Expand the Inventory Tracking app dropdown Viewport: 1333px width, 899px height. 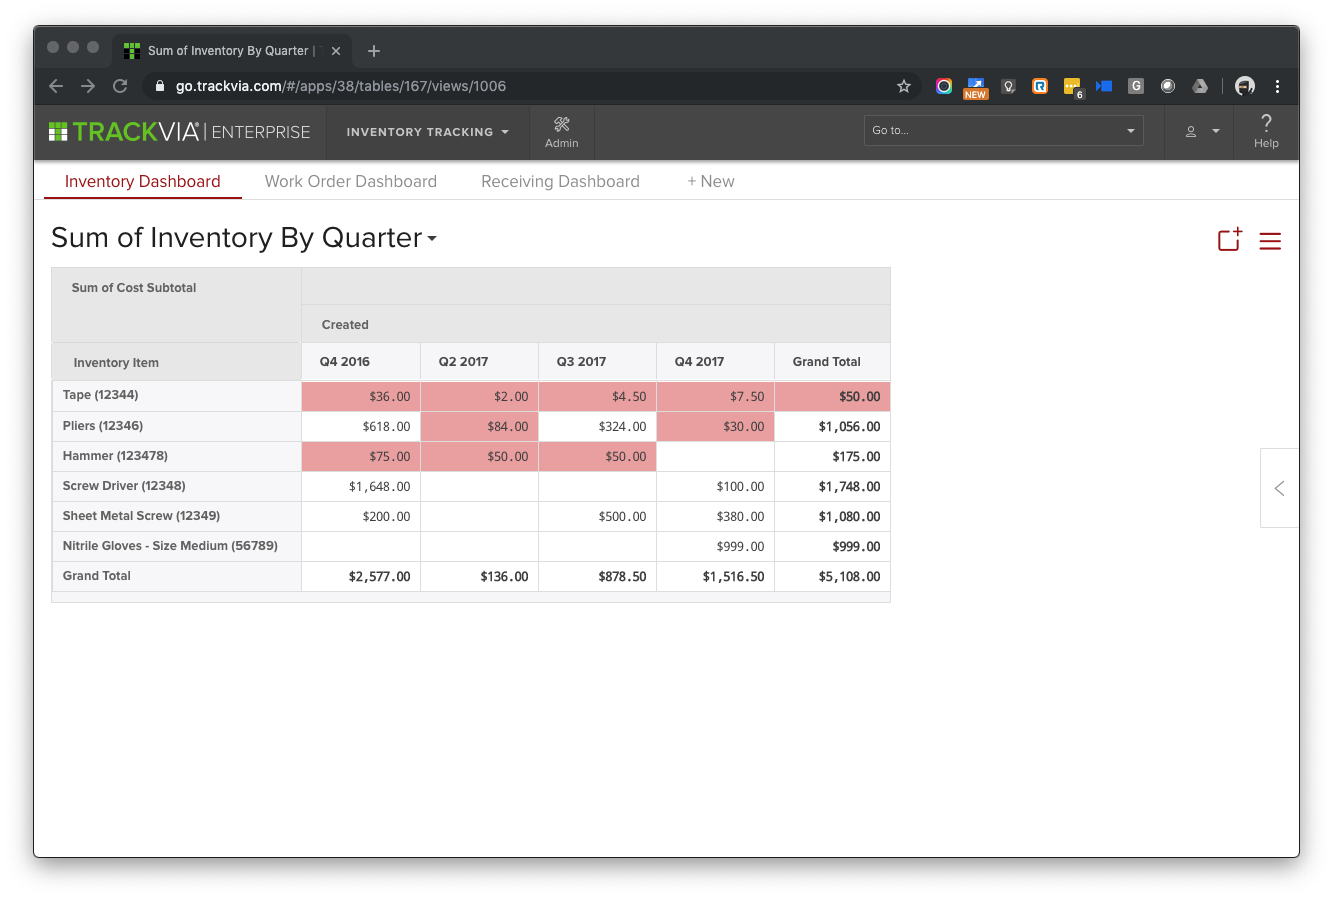point(427,132)
